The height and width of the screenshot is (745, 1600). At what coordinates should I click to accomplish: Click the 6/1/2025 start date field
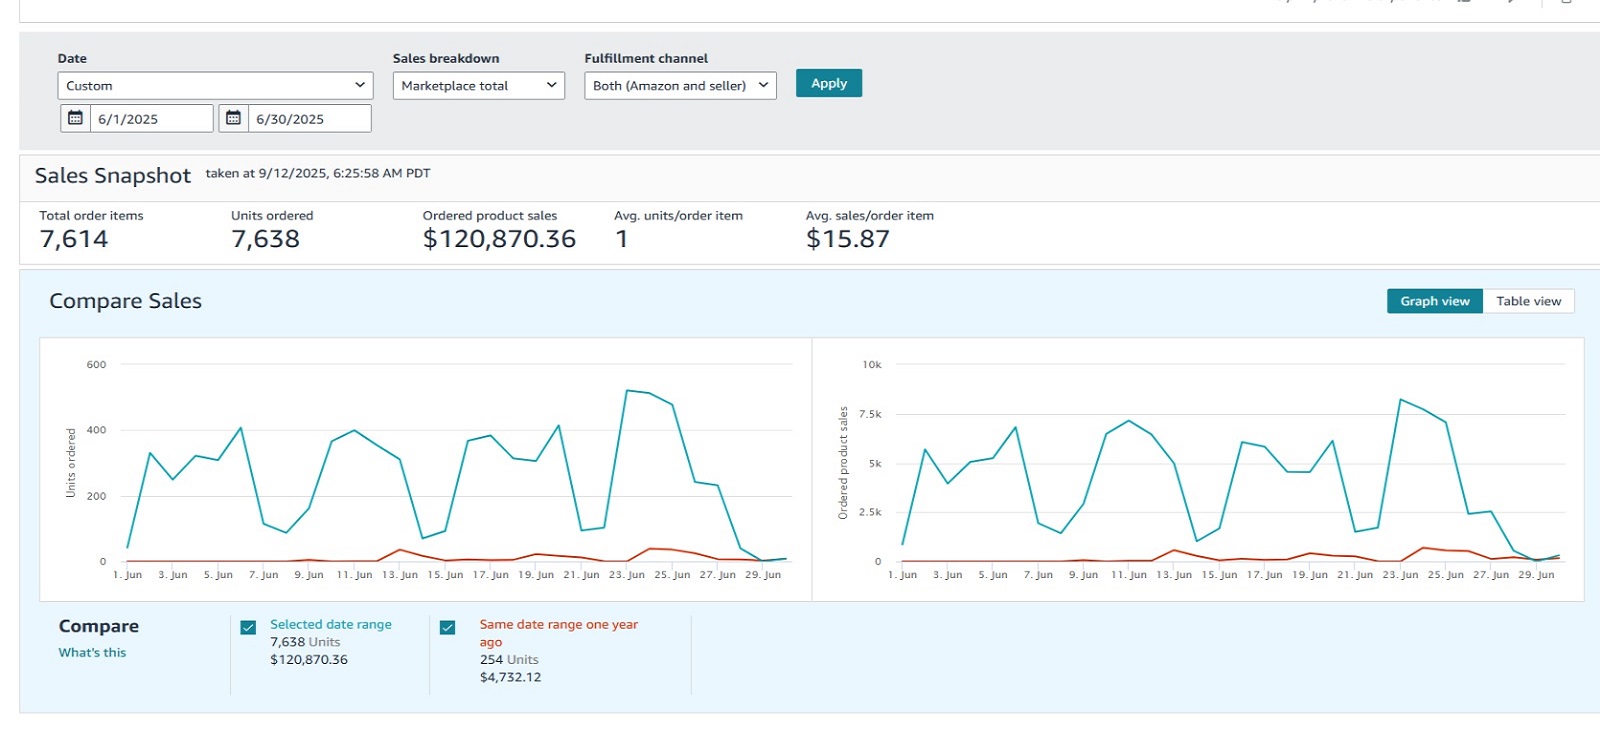click(152, 119)
